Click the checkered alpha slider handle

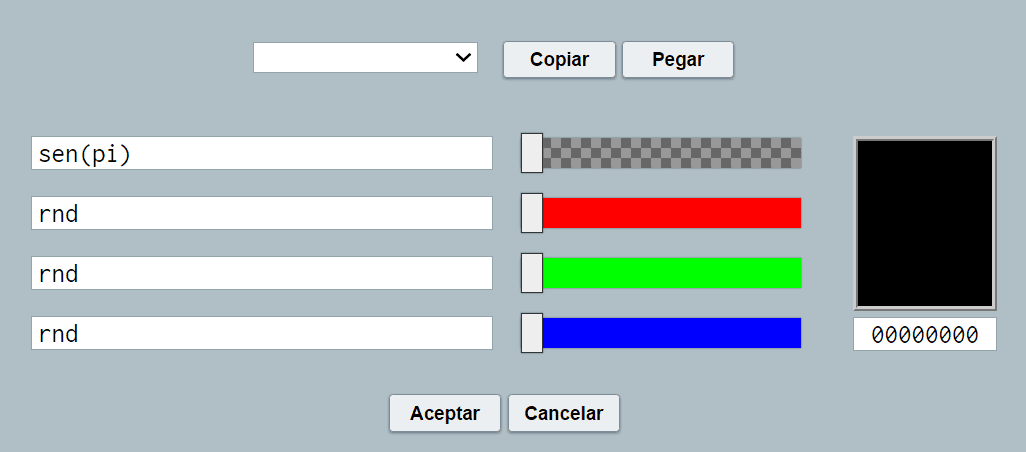click(532, 153)
